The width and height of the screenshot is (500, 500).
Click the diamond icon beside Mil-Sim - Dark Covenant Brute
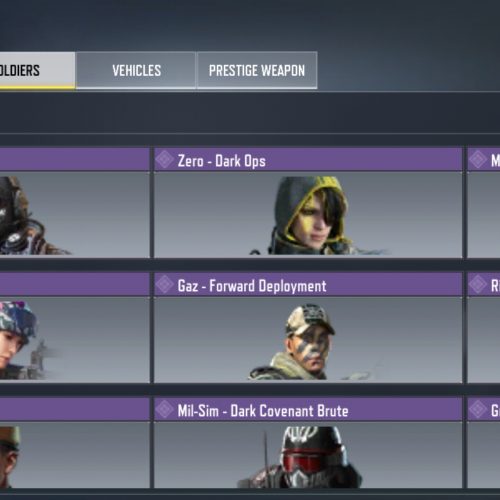[165, 409]
